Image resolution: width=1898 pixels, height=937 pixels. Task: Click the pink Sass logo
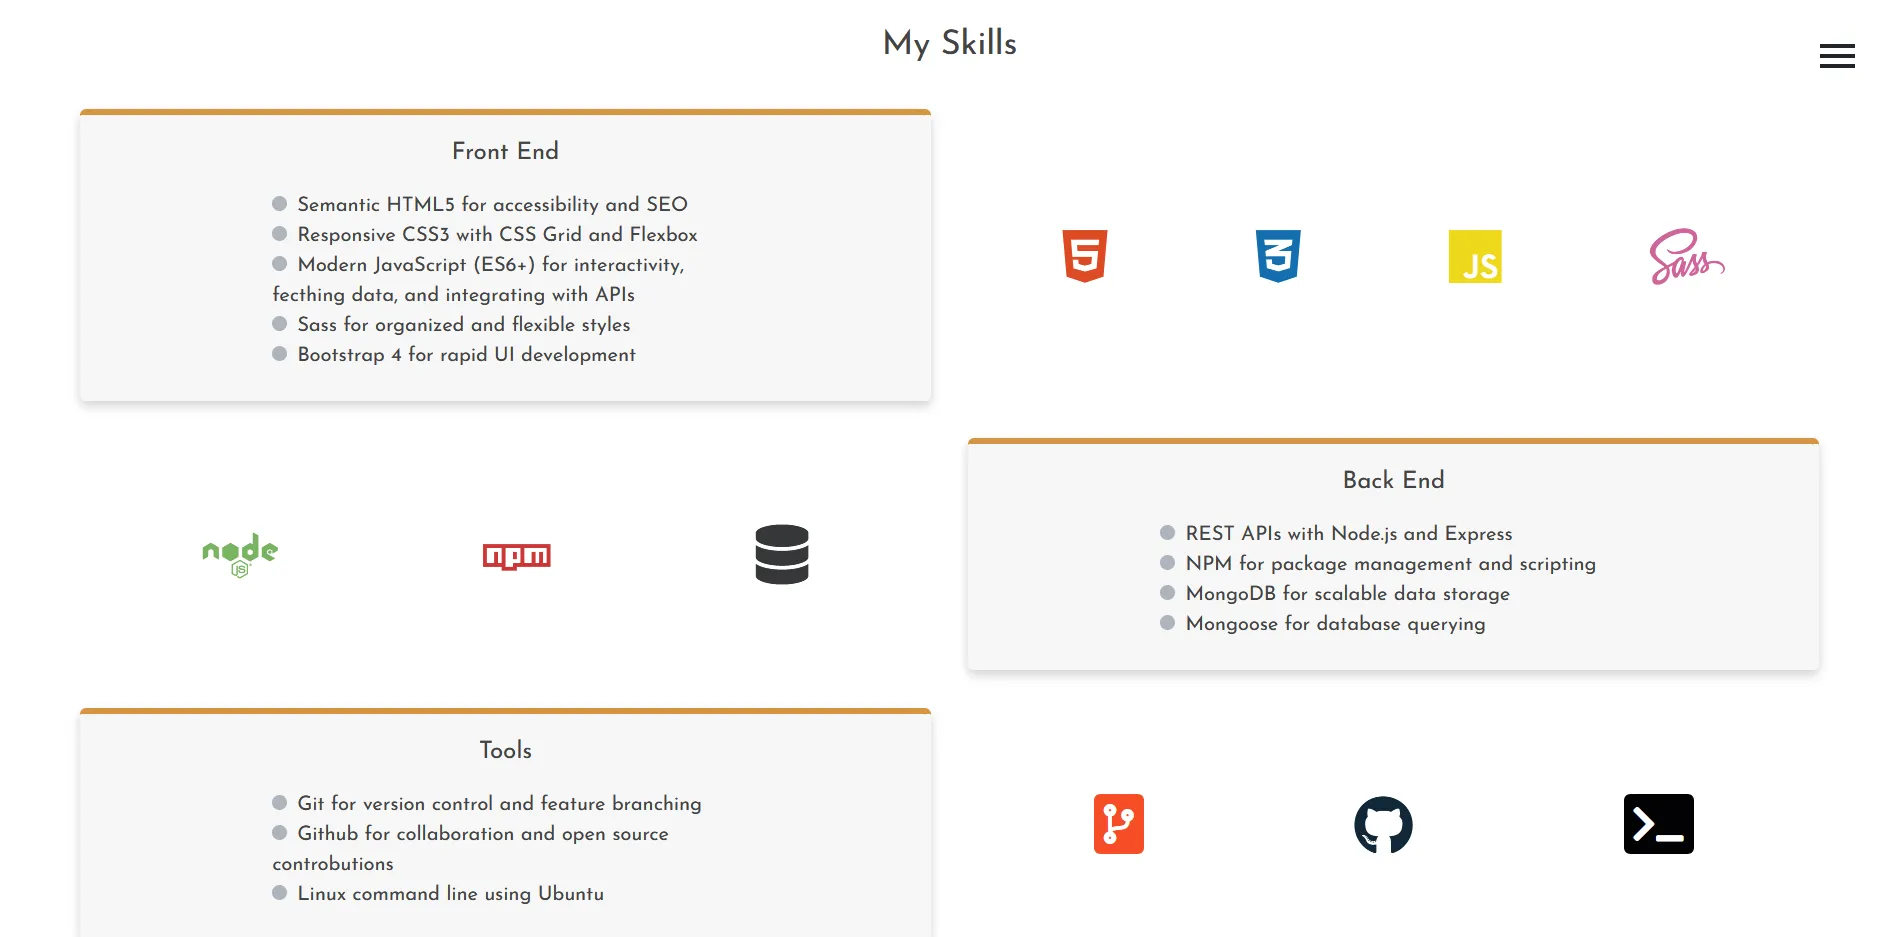(1687, 257)
